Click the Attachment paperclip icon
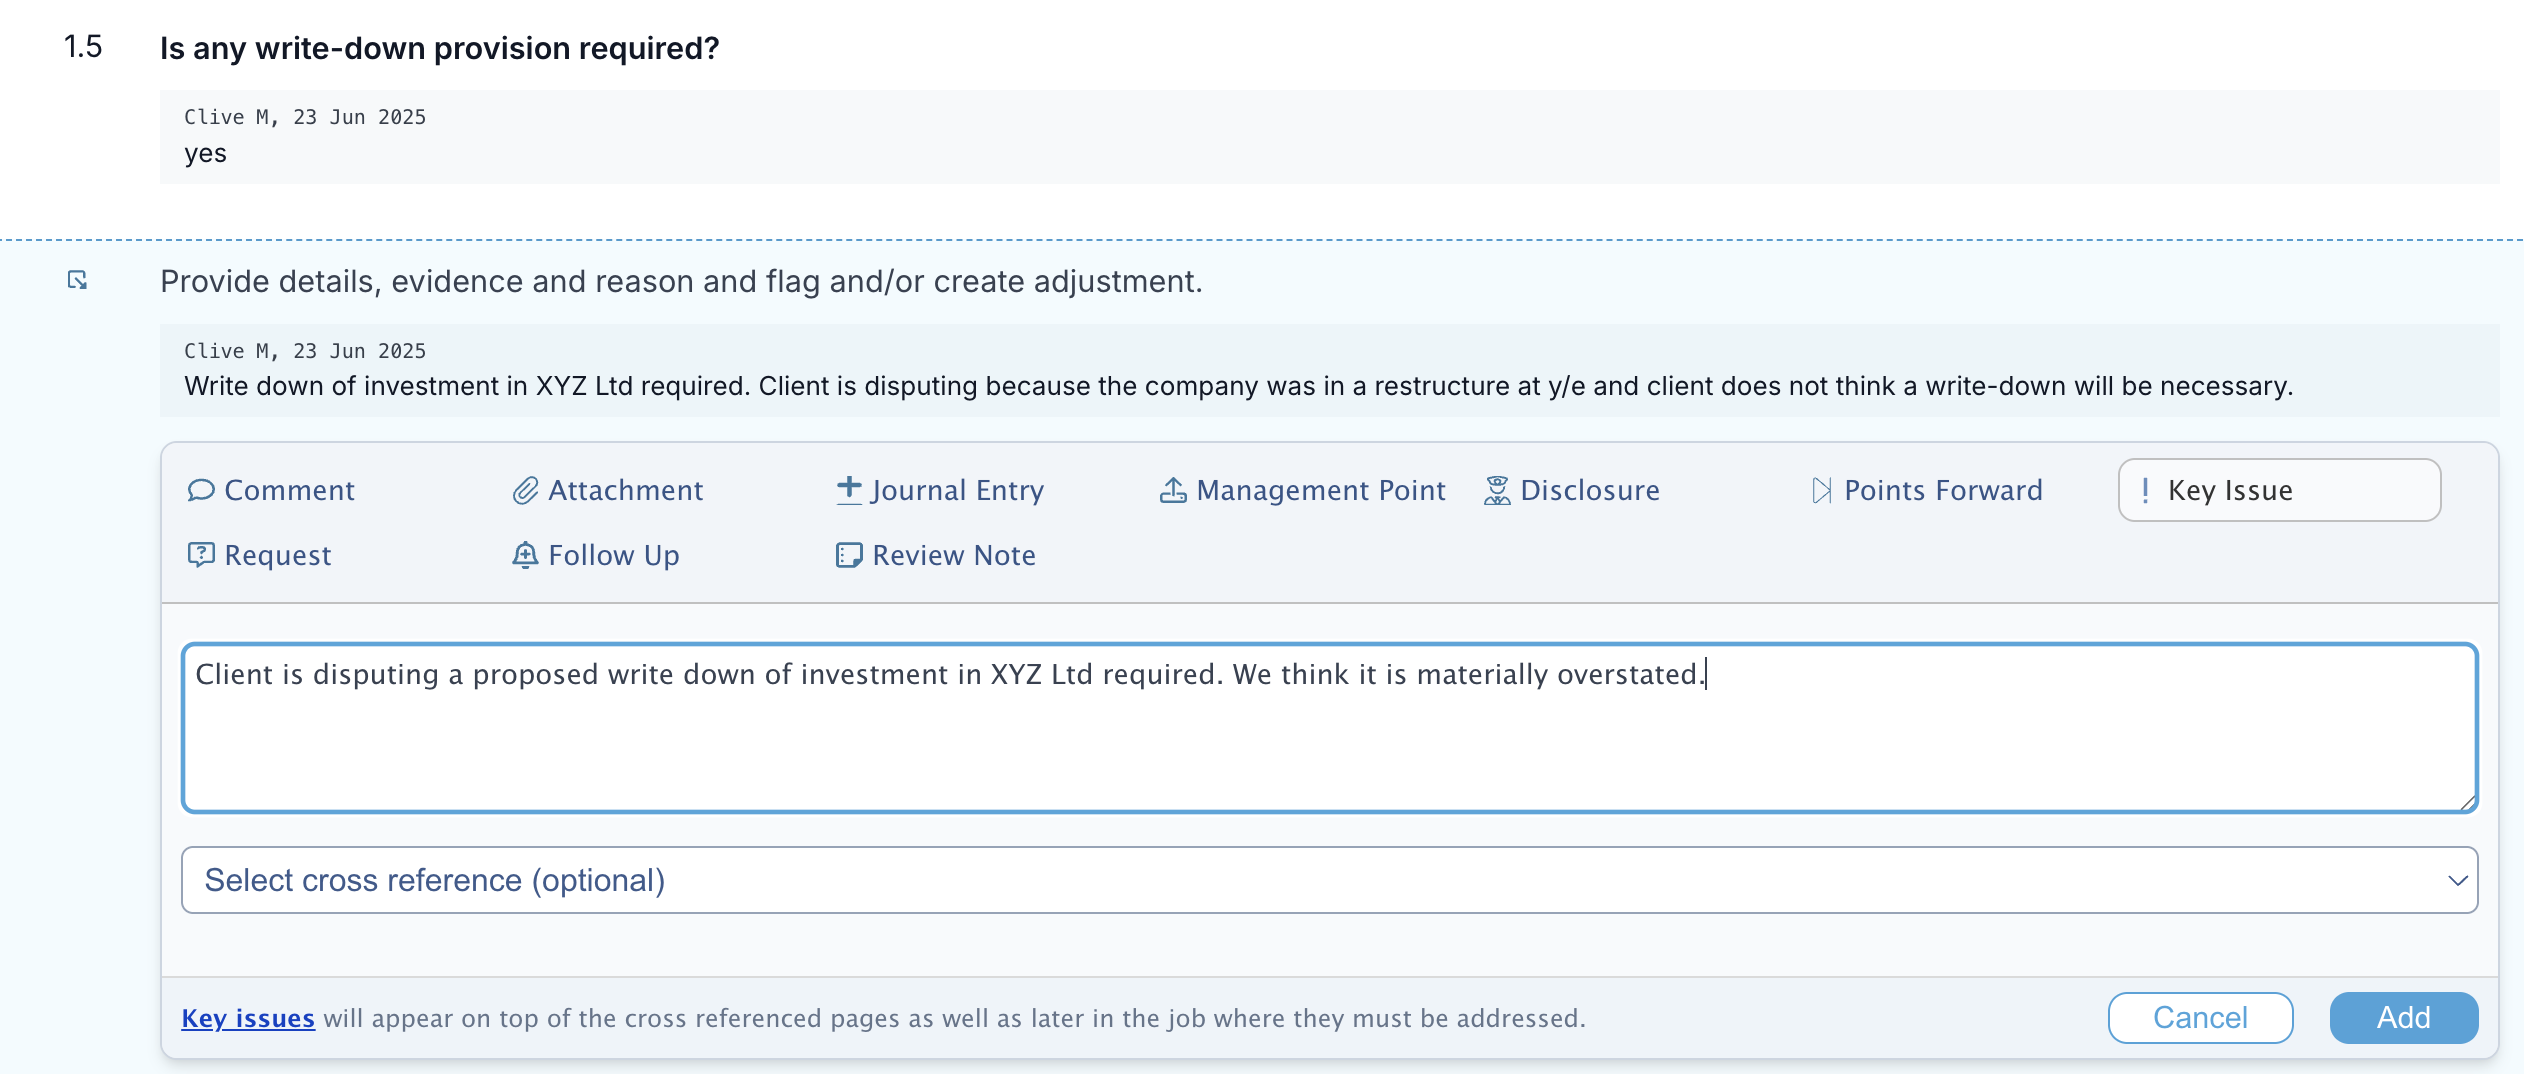 (526, 490)
